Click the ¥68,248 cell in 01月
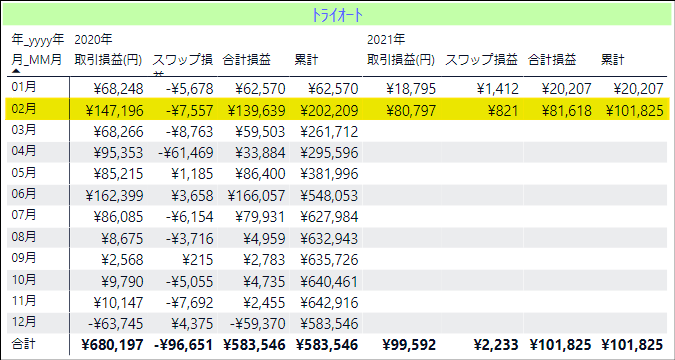This screenshot has height=360, width=675. (118, 89)
